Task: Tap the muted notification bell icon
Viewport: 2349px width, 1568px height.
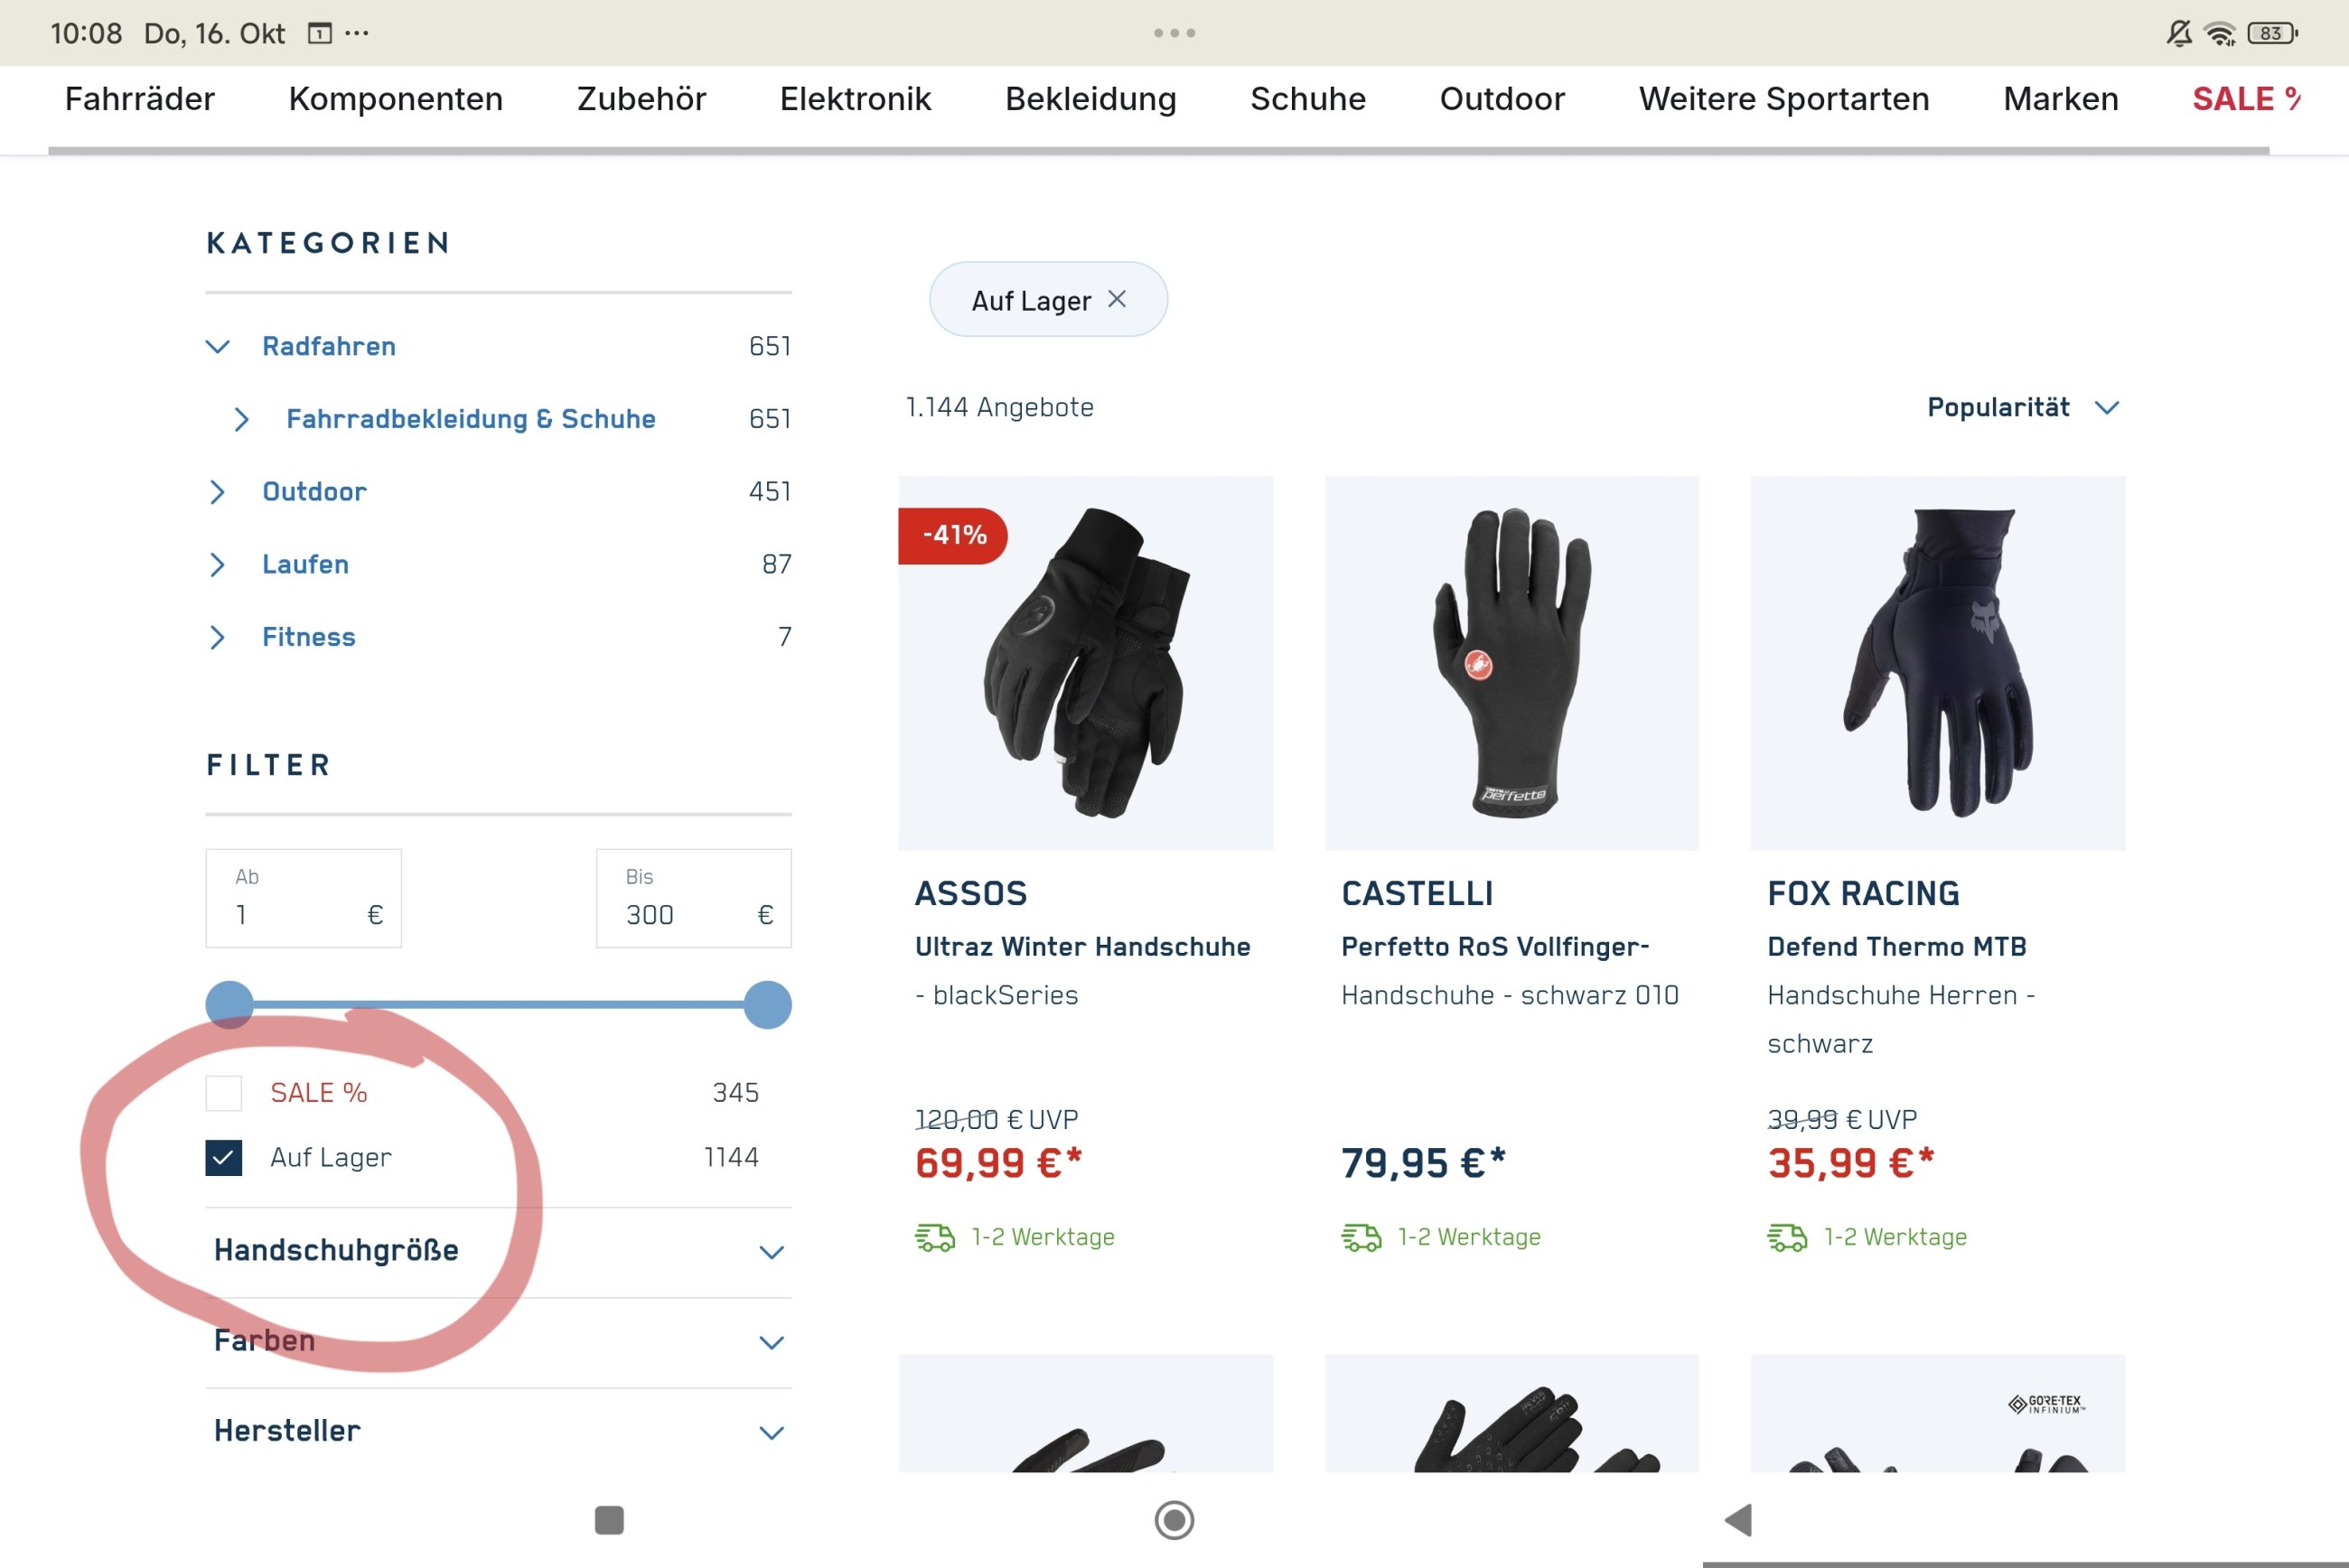Action: point(2179,34)
